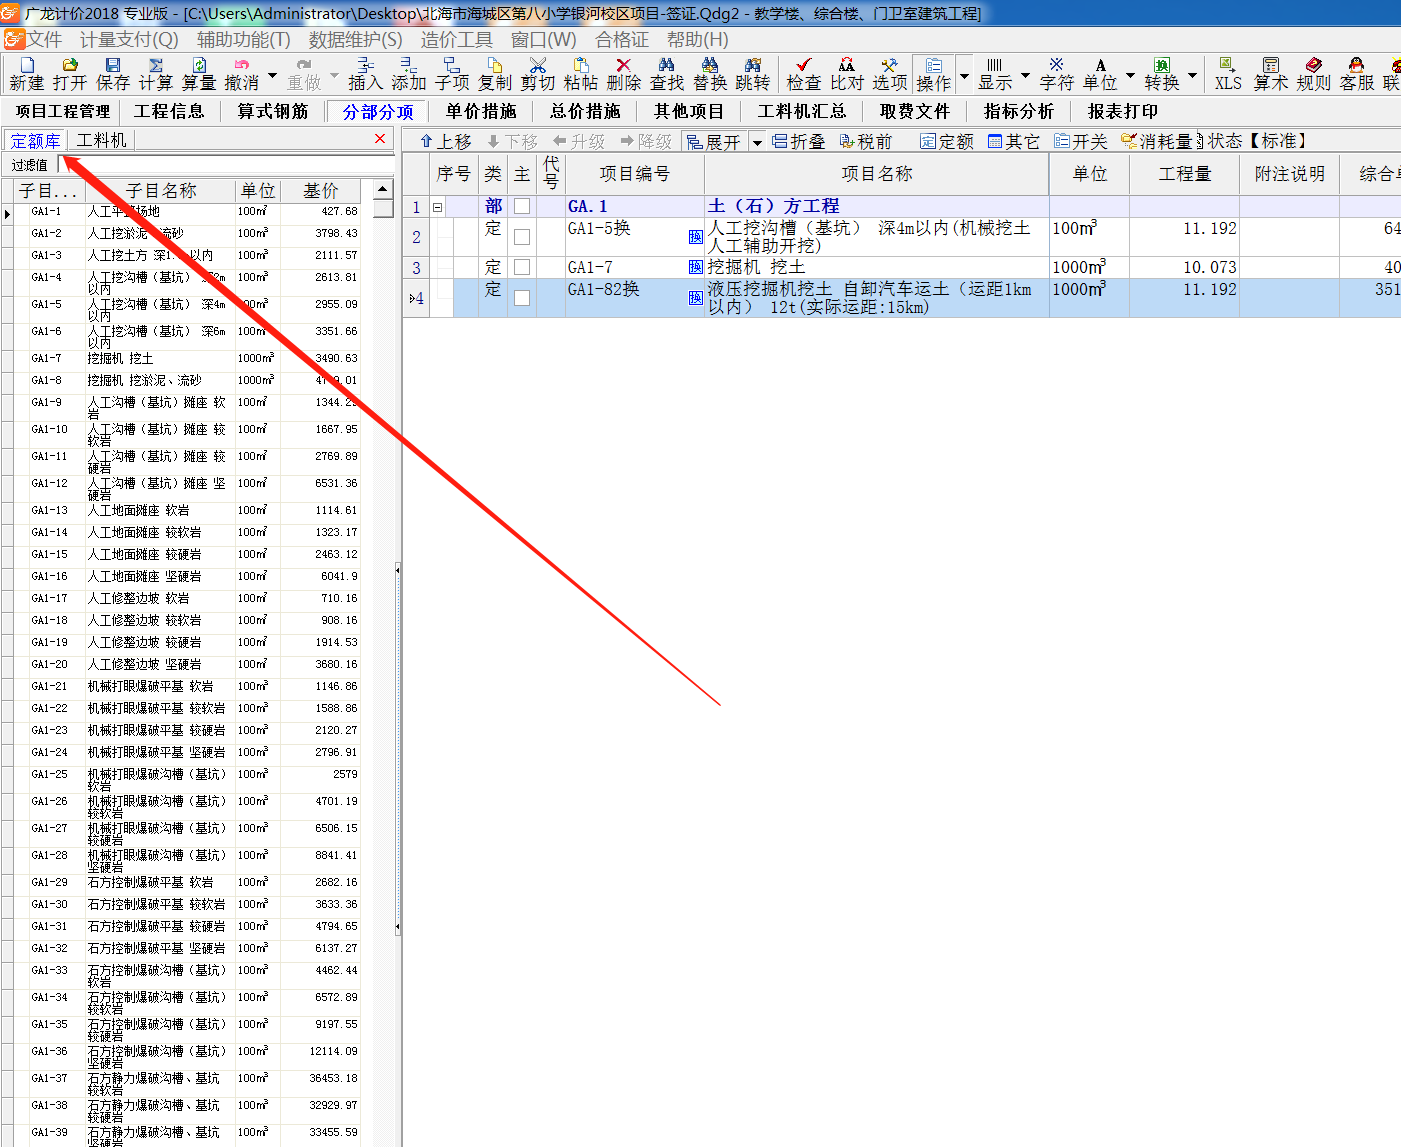Open the 数据维护(S) menu

click(x=355, y=40)
